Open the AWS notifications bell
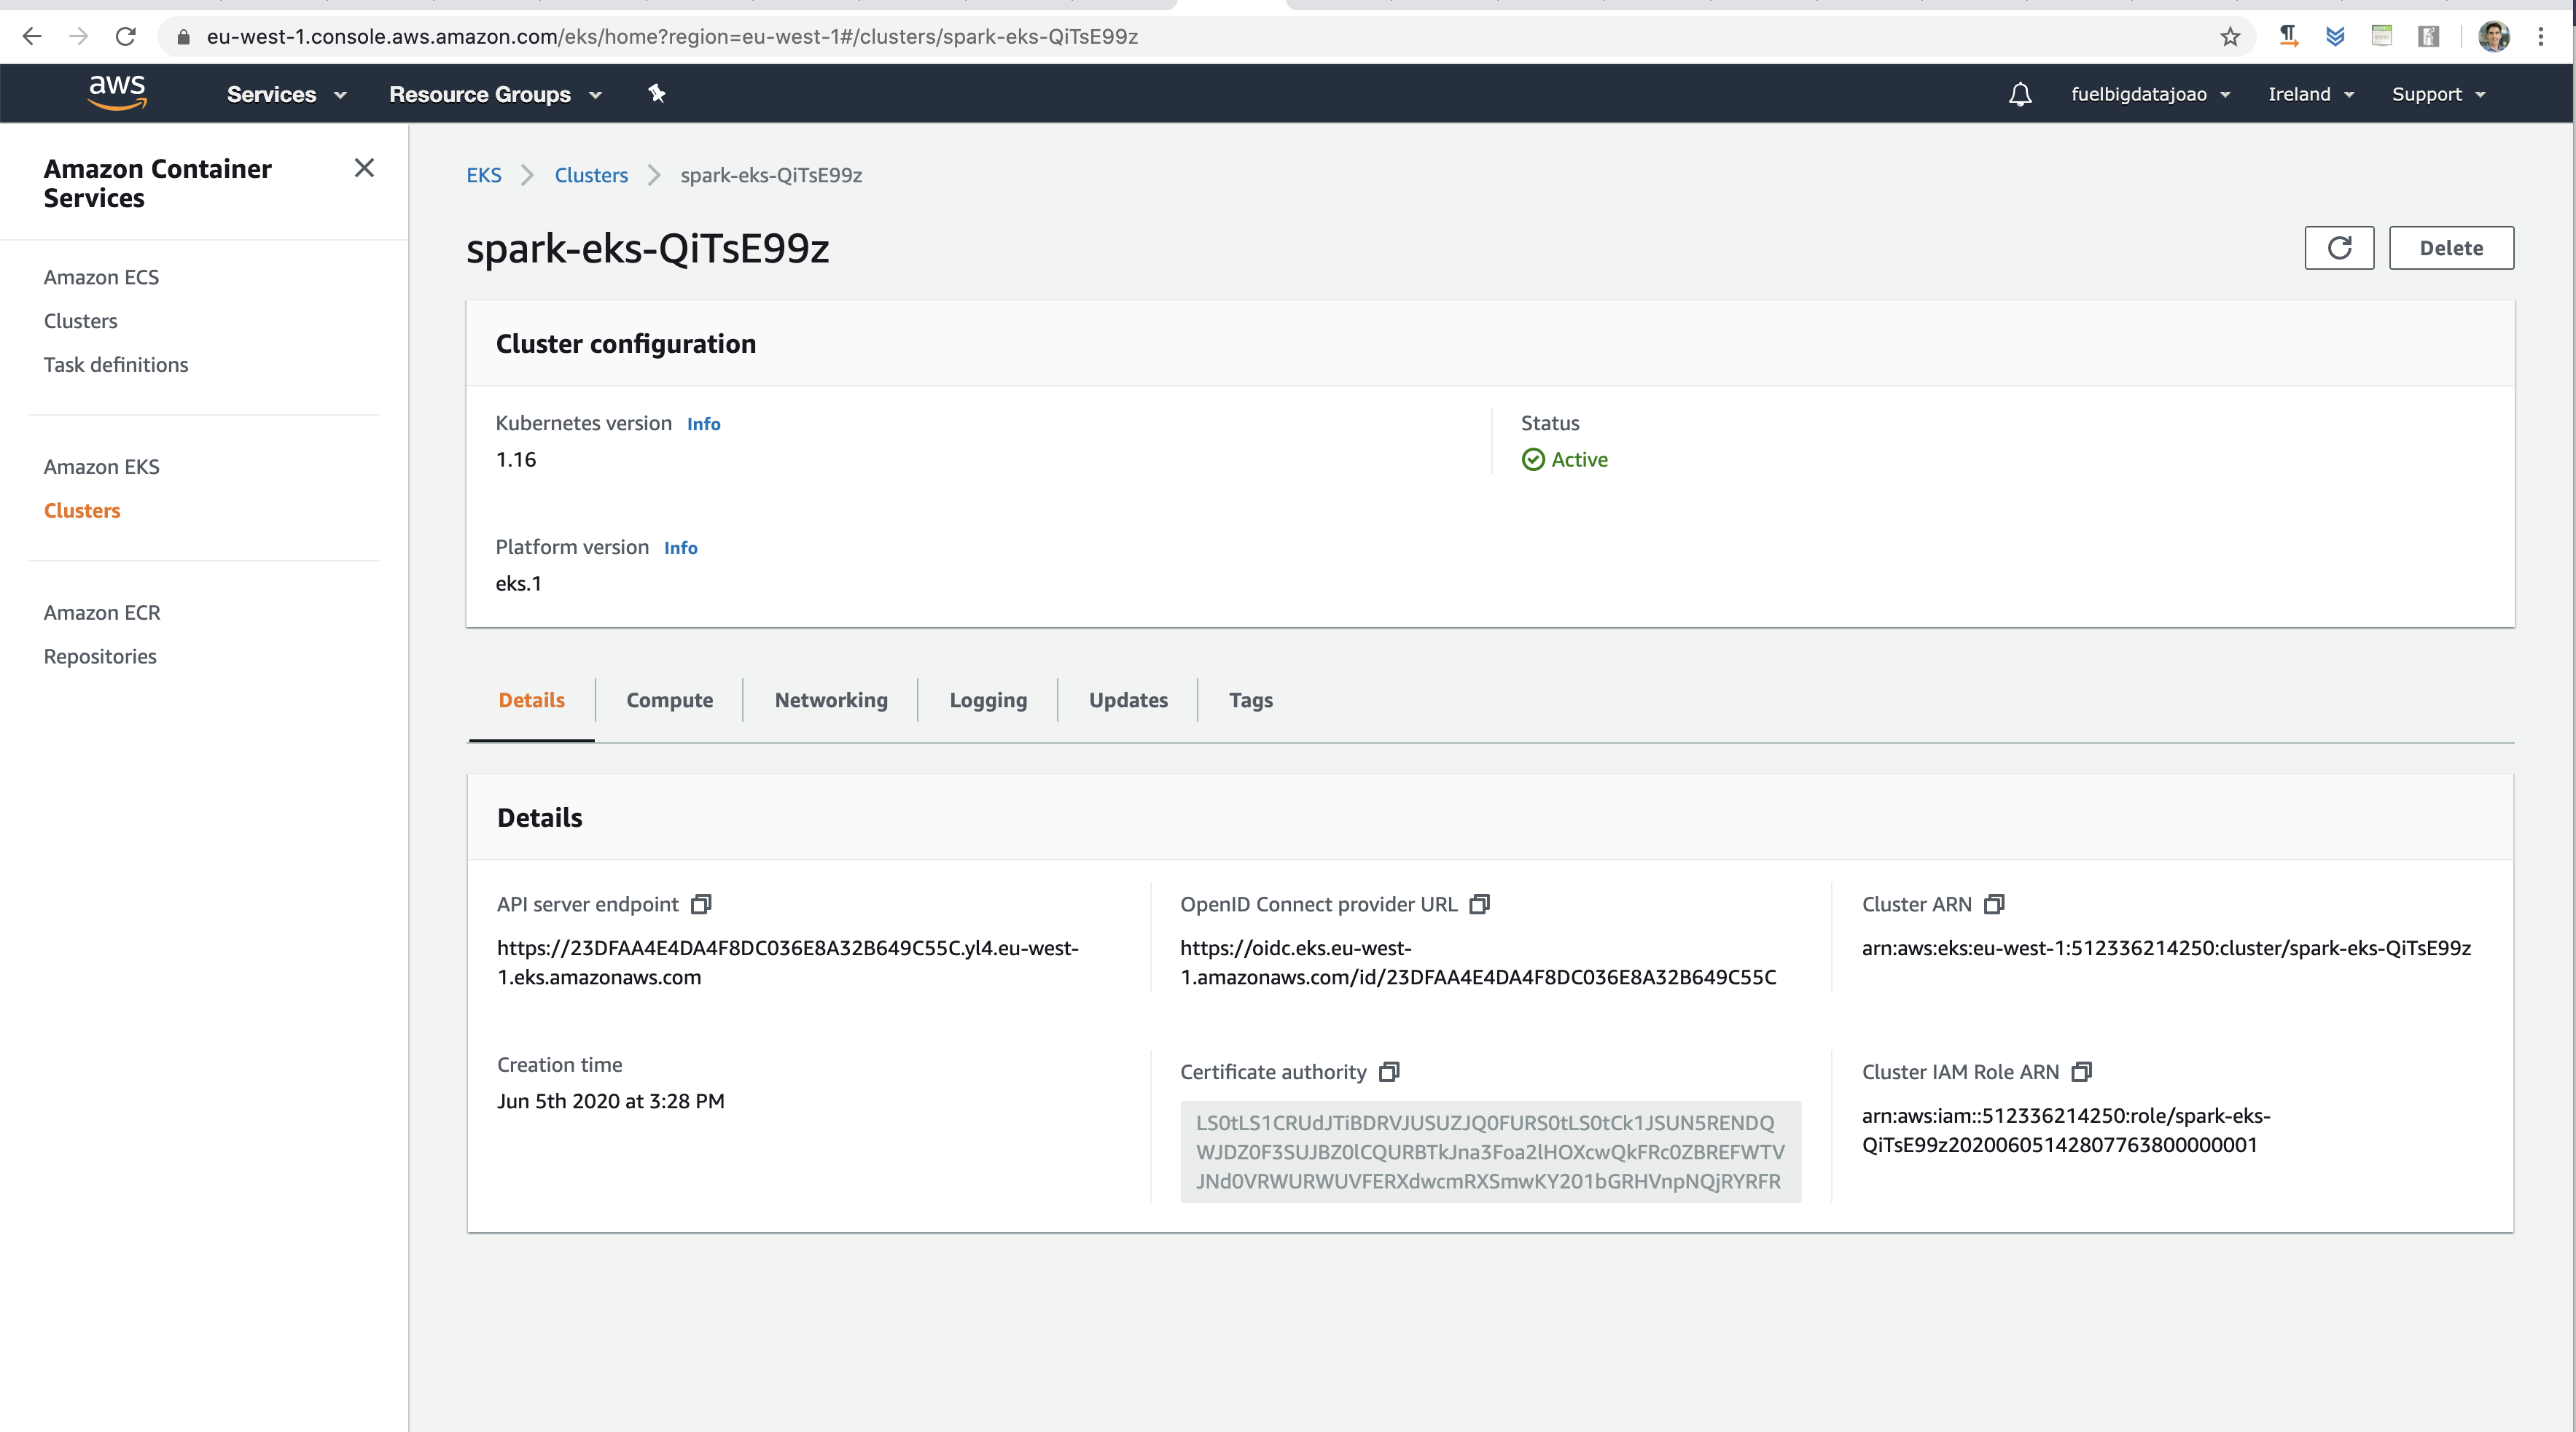 point(2020,94)
